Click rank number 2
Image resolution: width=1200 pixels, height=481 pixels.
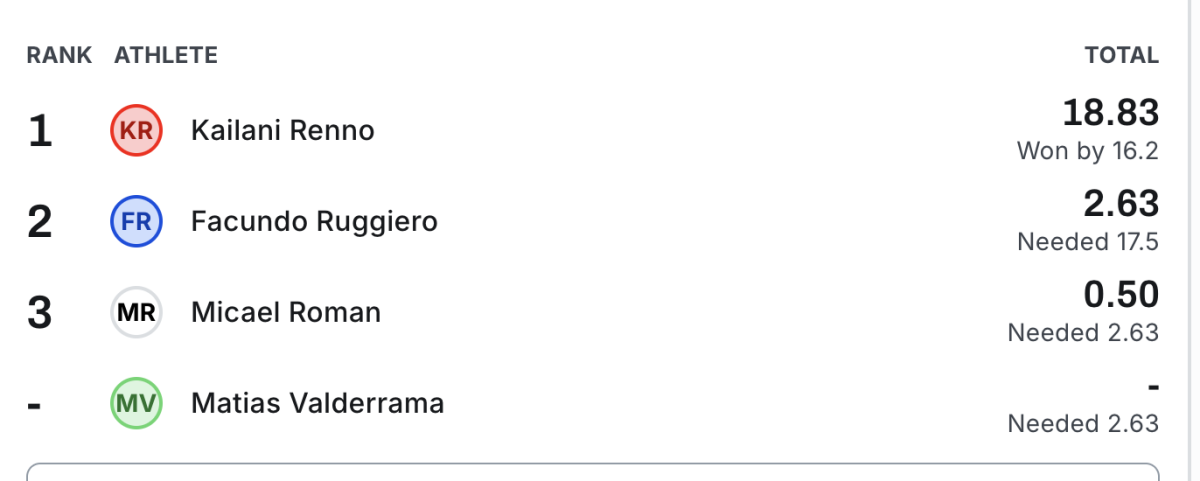click(x=40, y=221)
